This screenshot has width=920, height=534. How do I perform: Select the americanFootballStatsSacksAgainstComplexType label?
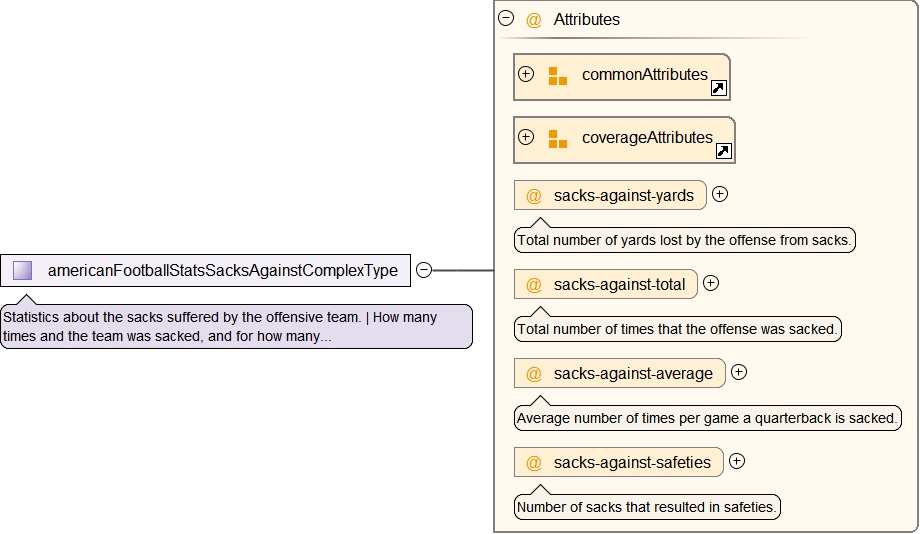click(222, 270)
